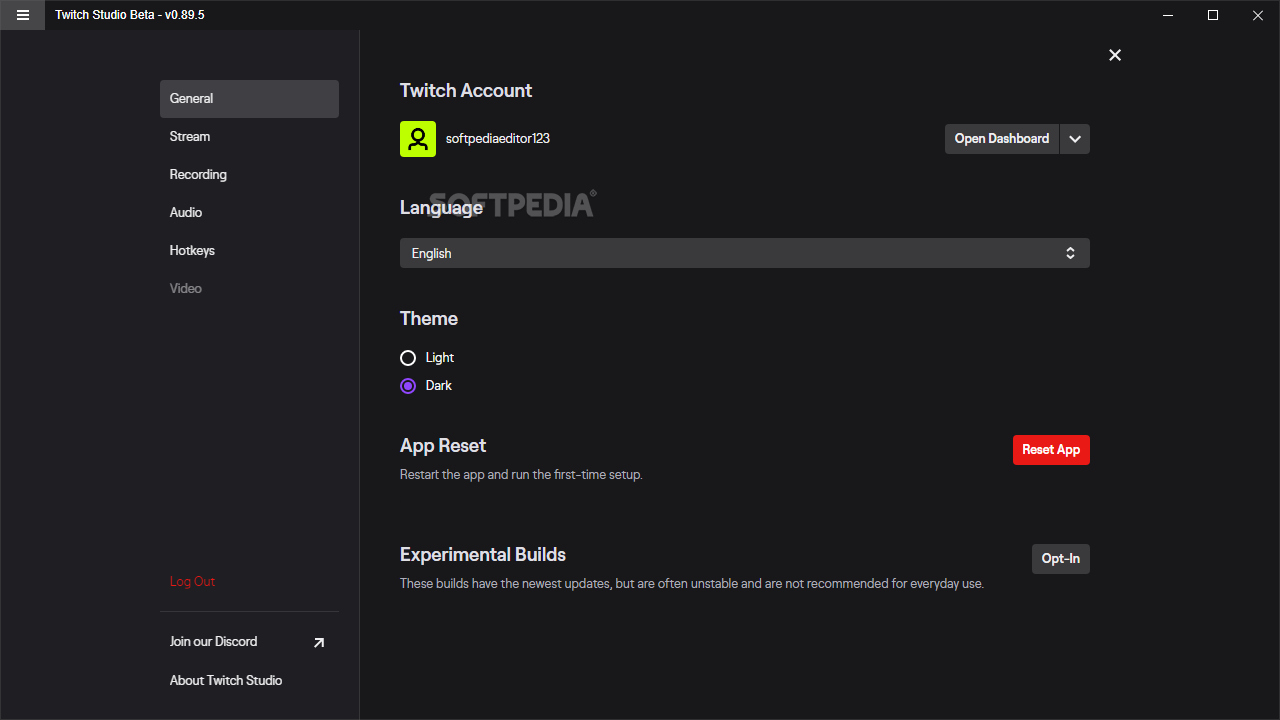Viewport: 1280px width, 720px height.
Task: Go to the Audio settings tab
Action: click(249, 213)
